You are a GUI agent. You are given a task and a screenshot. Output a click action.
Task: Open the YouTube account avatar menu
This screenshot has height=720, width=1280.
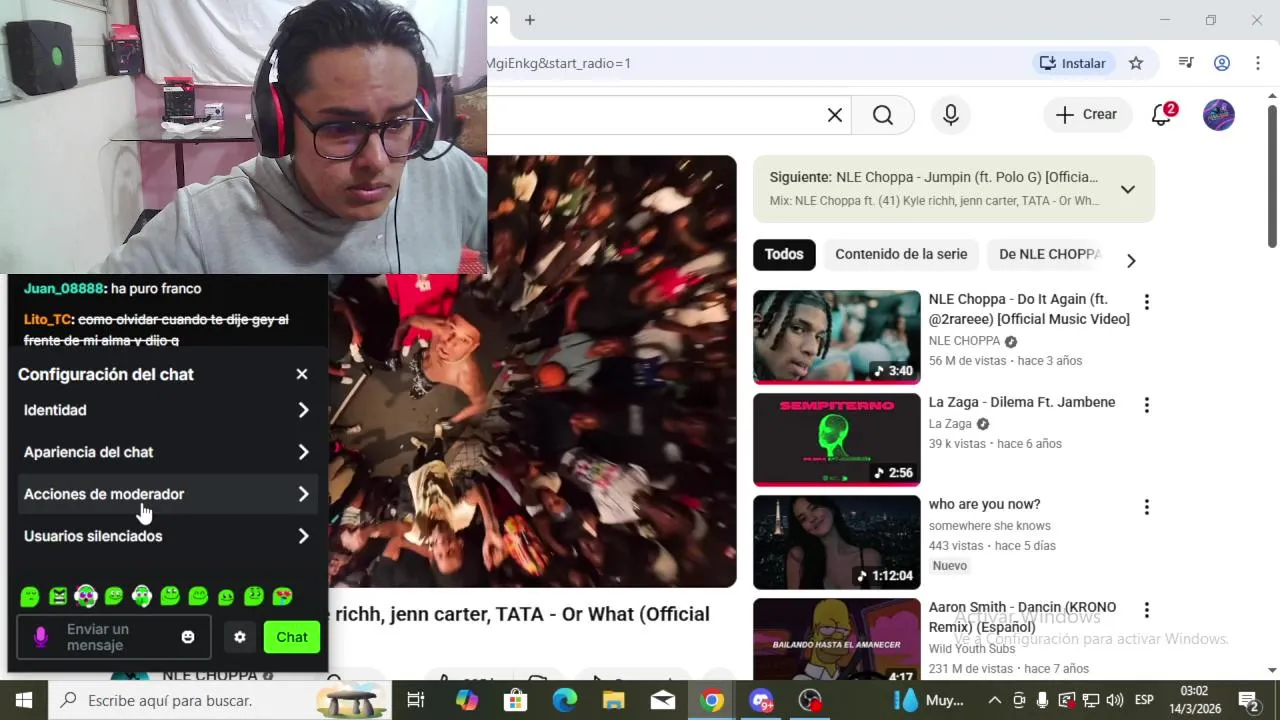click(1219, 115)
